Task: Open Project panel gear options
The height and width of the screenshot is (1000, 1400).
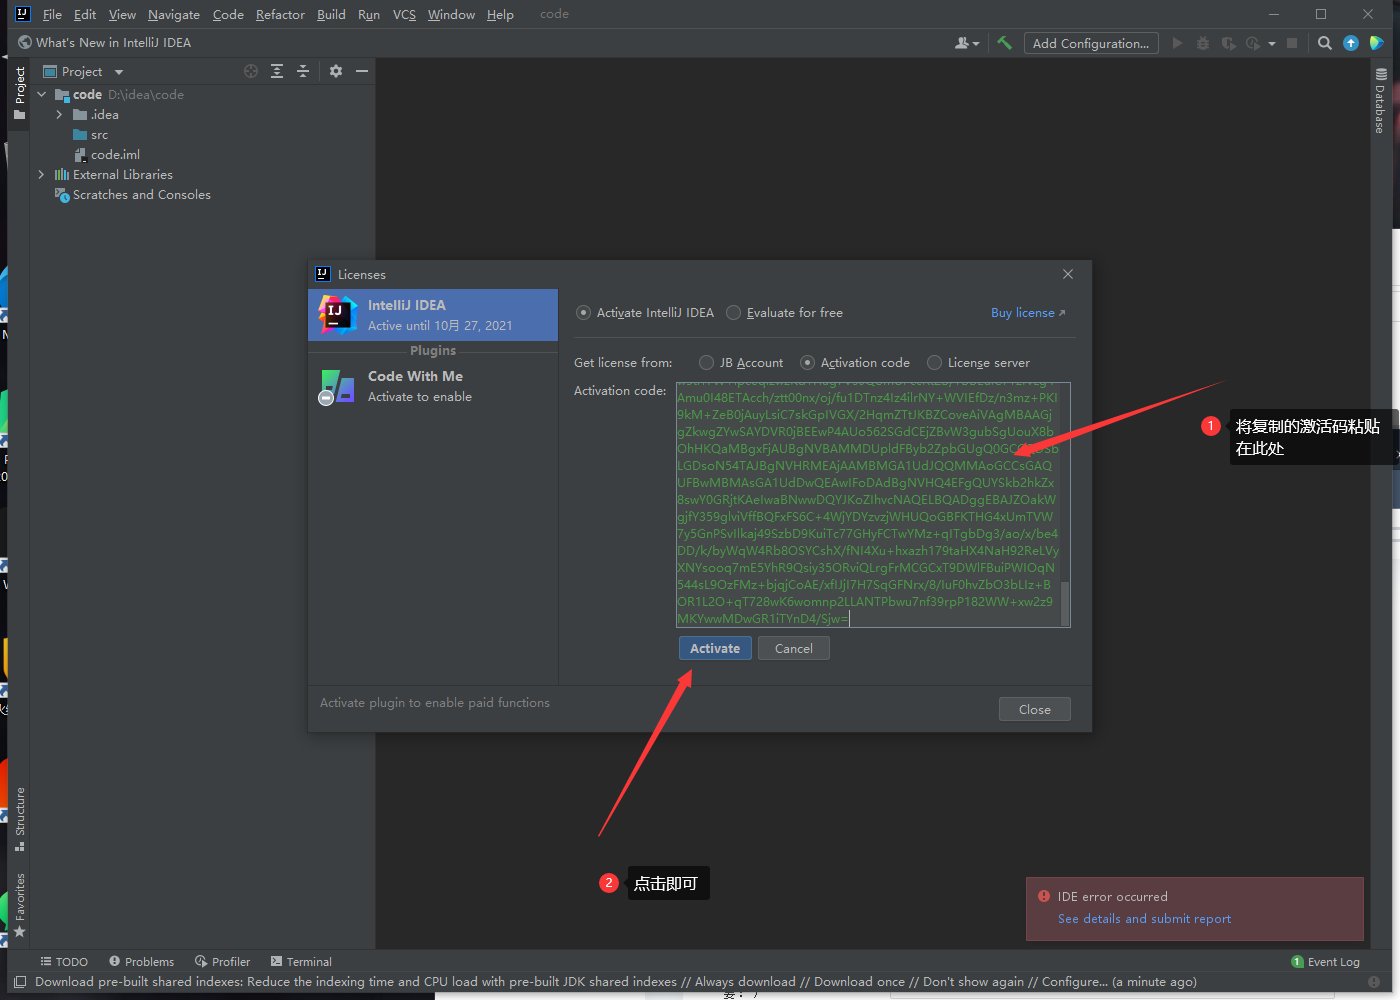Action: [336, 71]
